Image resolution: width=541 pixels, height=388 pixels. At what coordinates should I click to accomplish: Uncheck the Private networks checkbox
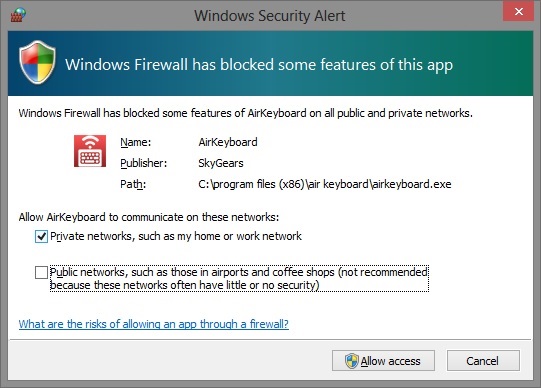coord(41,237)
